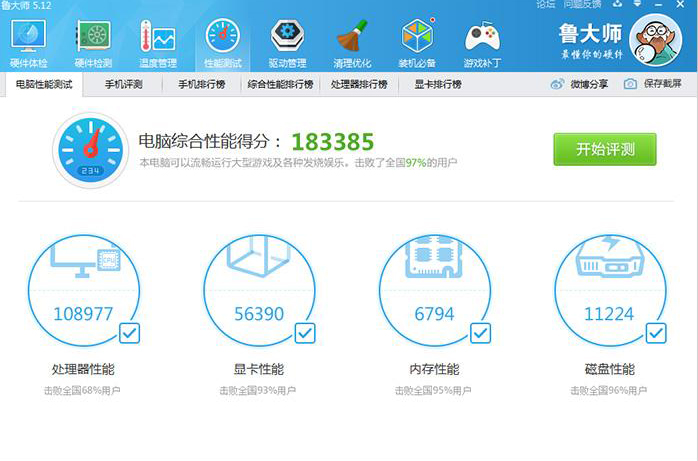This screenshot has width=698, height=461.
Task: Click the 击败全国68%用户 text
Action: point(82,391)
